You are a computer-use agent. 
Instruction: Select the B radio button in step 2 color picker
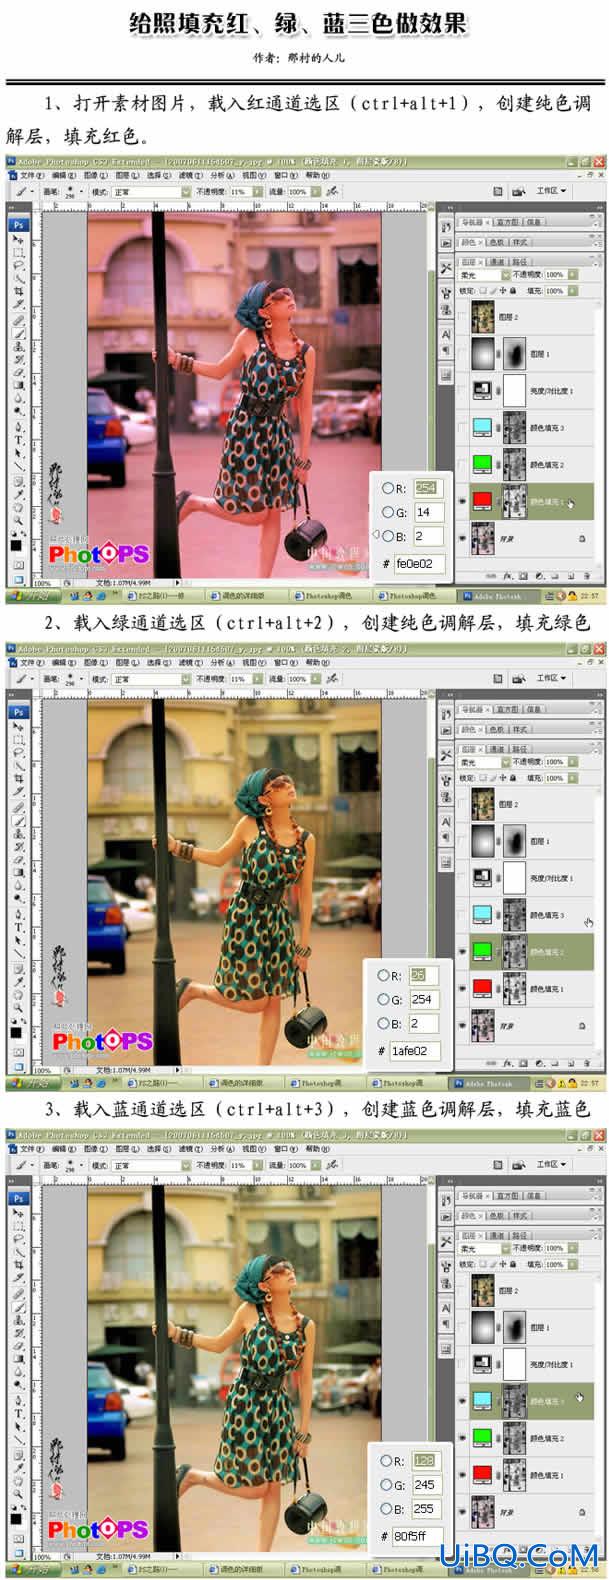(384, 1023)
